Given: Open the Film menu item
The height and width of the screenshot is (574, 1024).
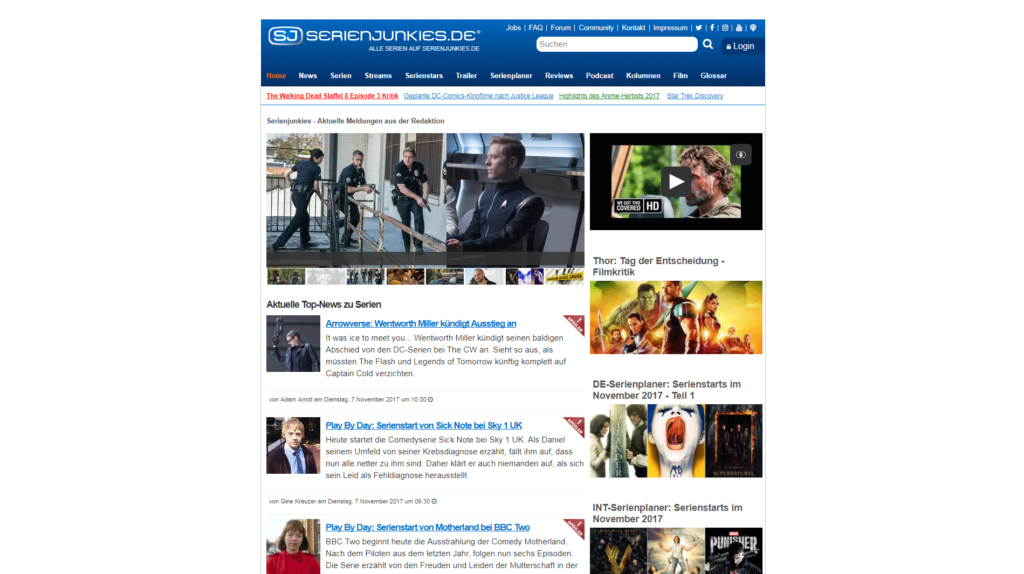Looking at the screenshot, I should [680, 76].
